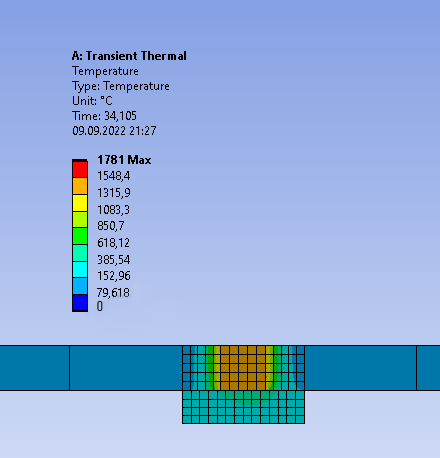Click the 1781 Max legend value

pyautogui.click(x=124, y=160)
